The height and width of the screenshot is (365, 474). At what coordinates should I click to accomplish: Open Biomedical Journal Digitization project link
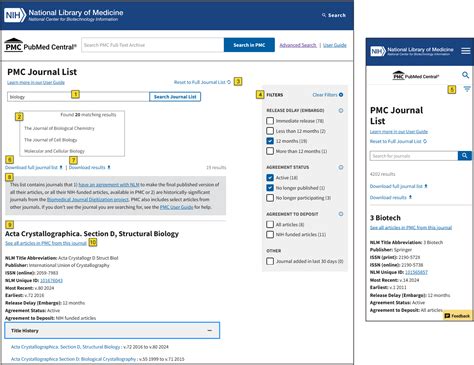[x=88, y=199]
